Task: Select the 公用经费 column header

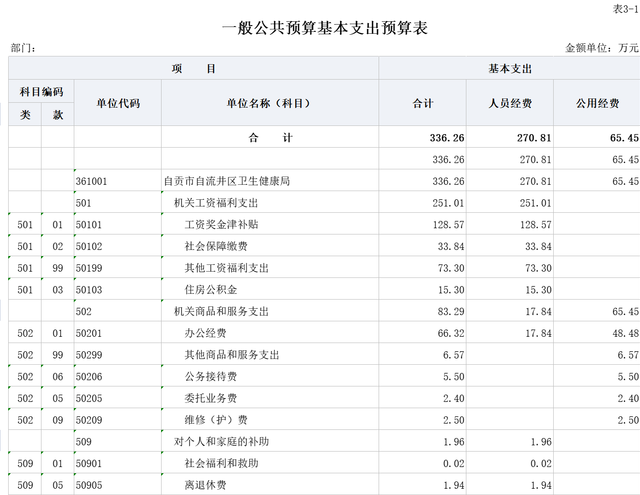Action: pyautogui.click(x=597, y=103)
